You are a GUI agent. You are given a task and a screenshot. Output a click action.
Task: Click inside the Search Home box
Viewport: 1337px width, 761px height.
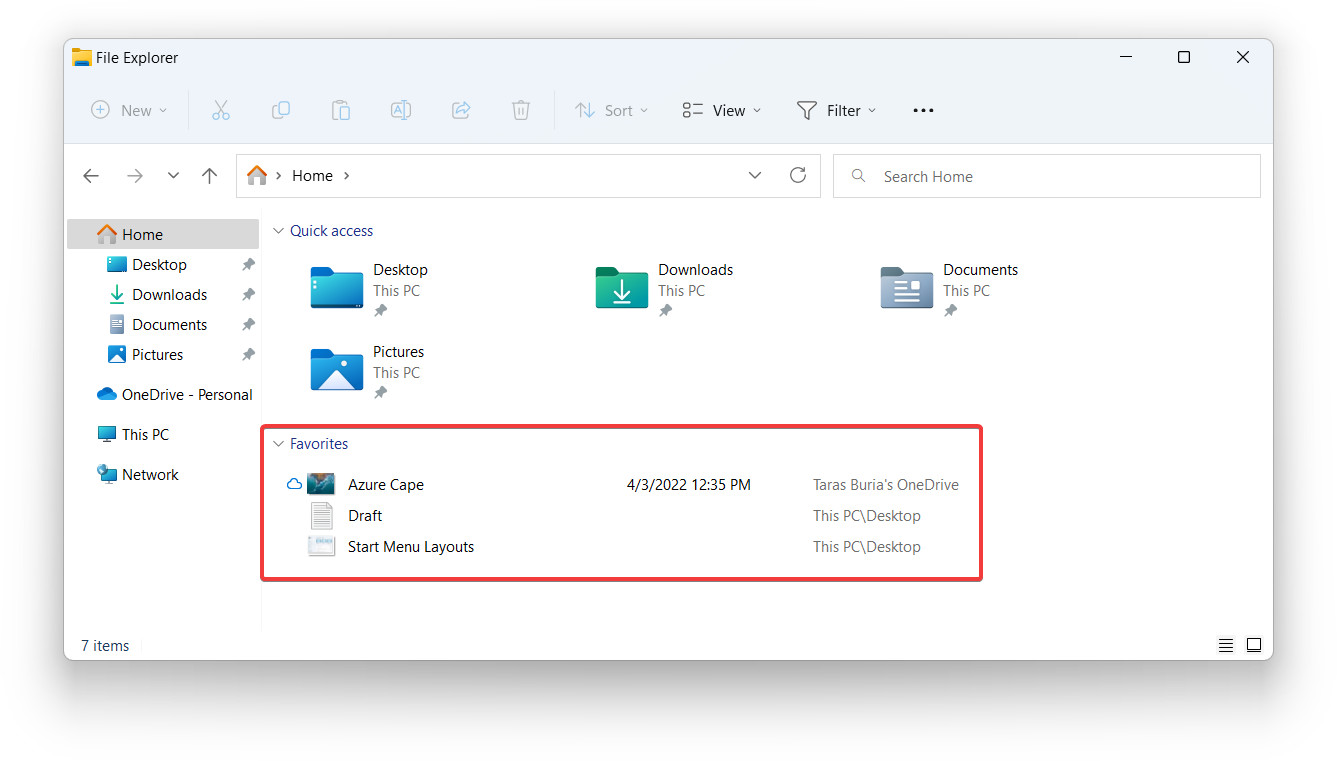1046,175
